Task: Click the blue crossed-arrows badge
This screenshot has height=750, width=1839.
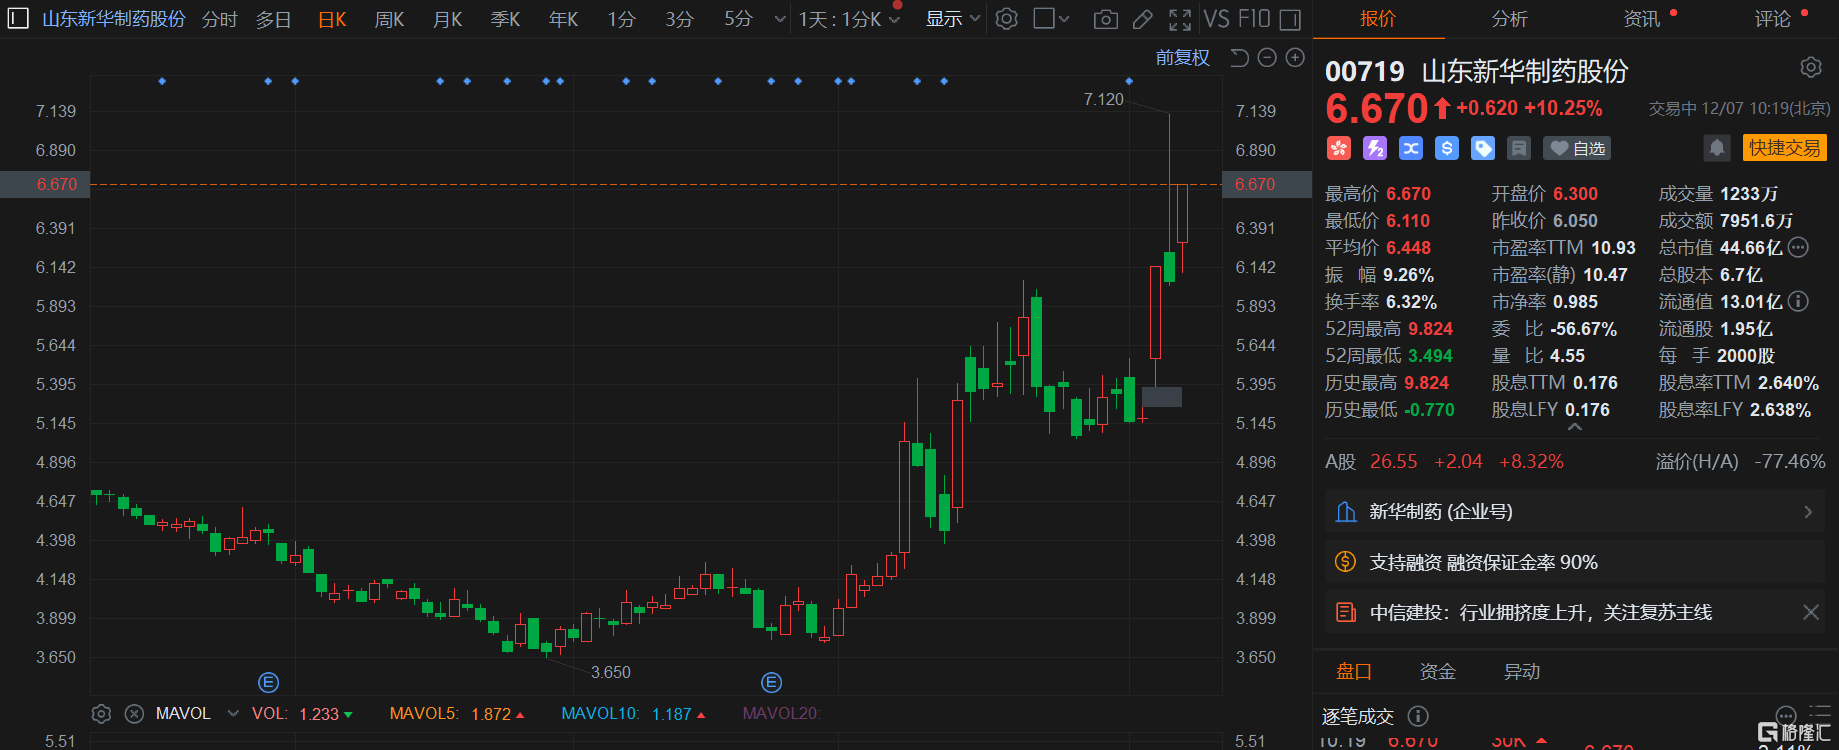Action: tap(1411, 148)
